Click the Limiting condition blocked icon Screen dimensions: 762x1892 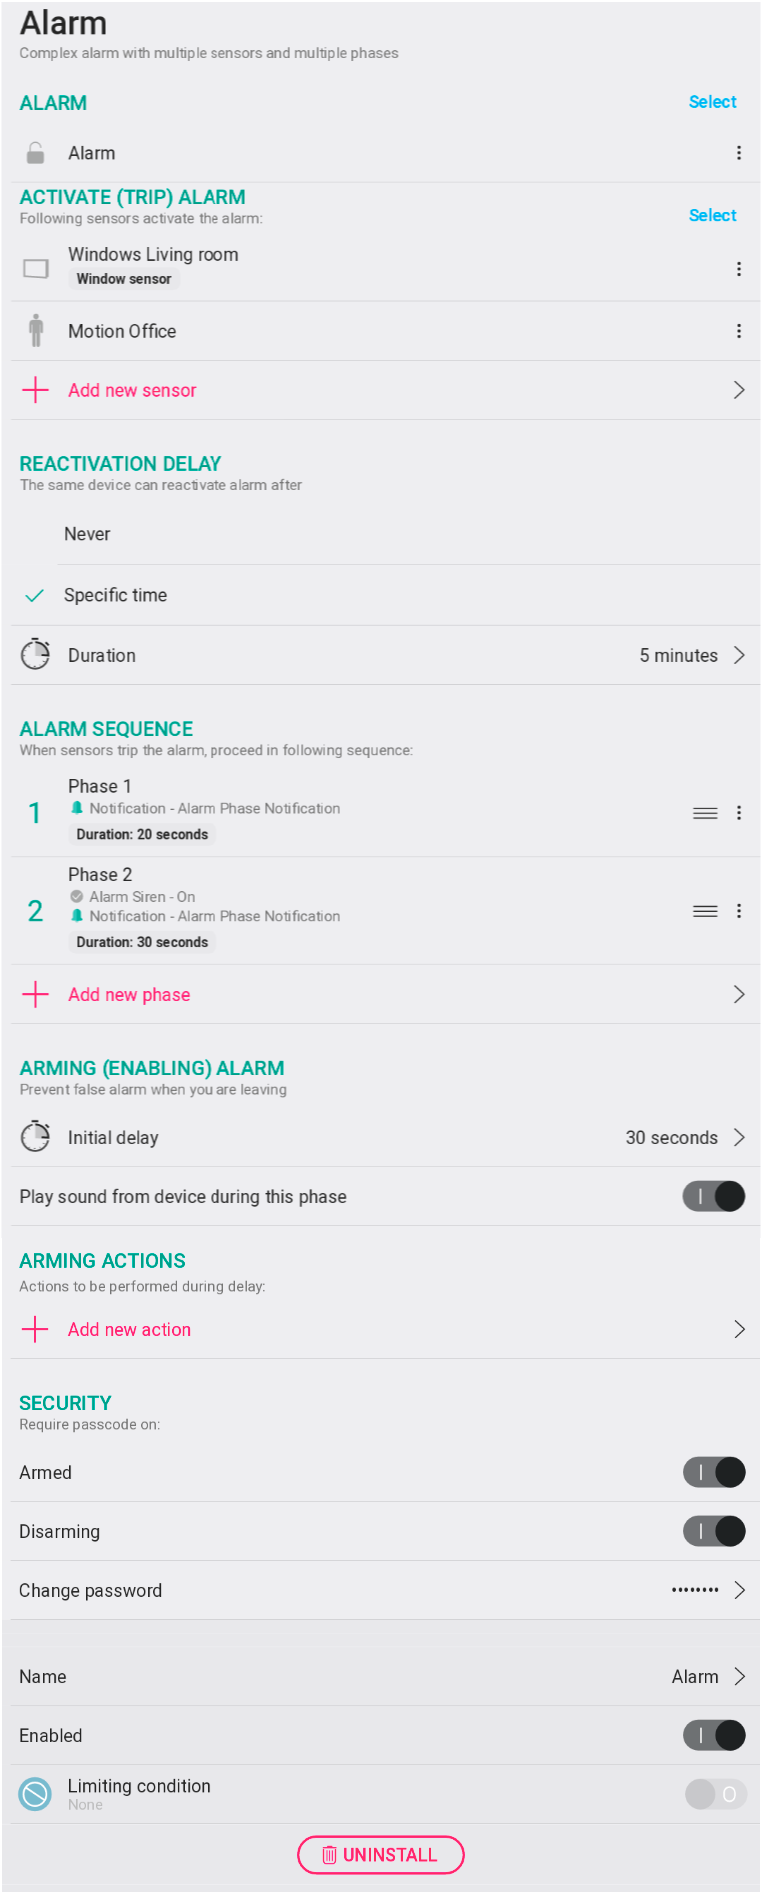[35, 1794]
